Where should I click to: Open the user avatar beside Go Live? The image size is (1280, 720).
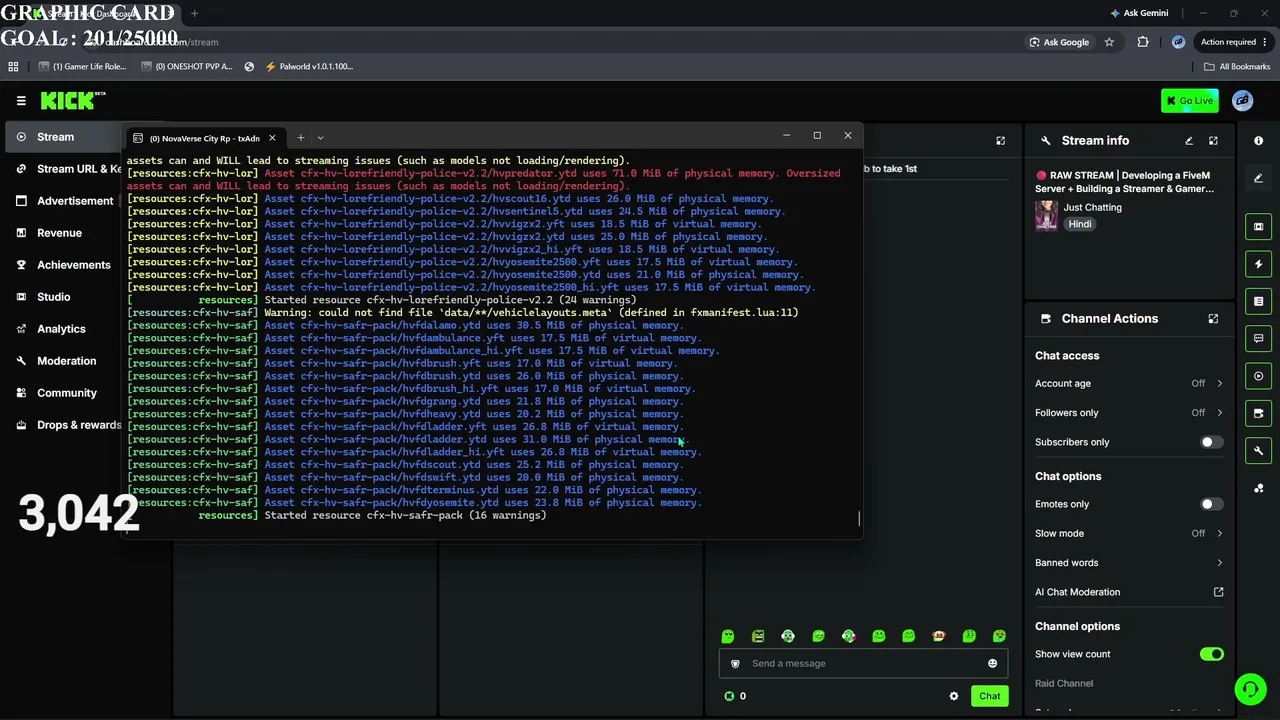coord(1242,100)
